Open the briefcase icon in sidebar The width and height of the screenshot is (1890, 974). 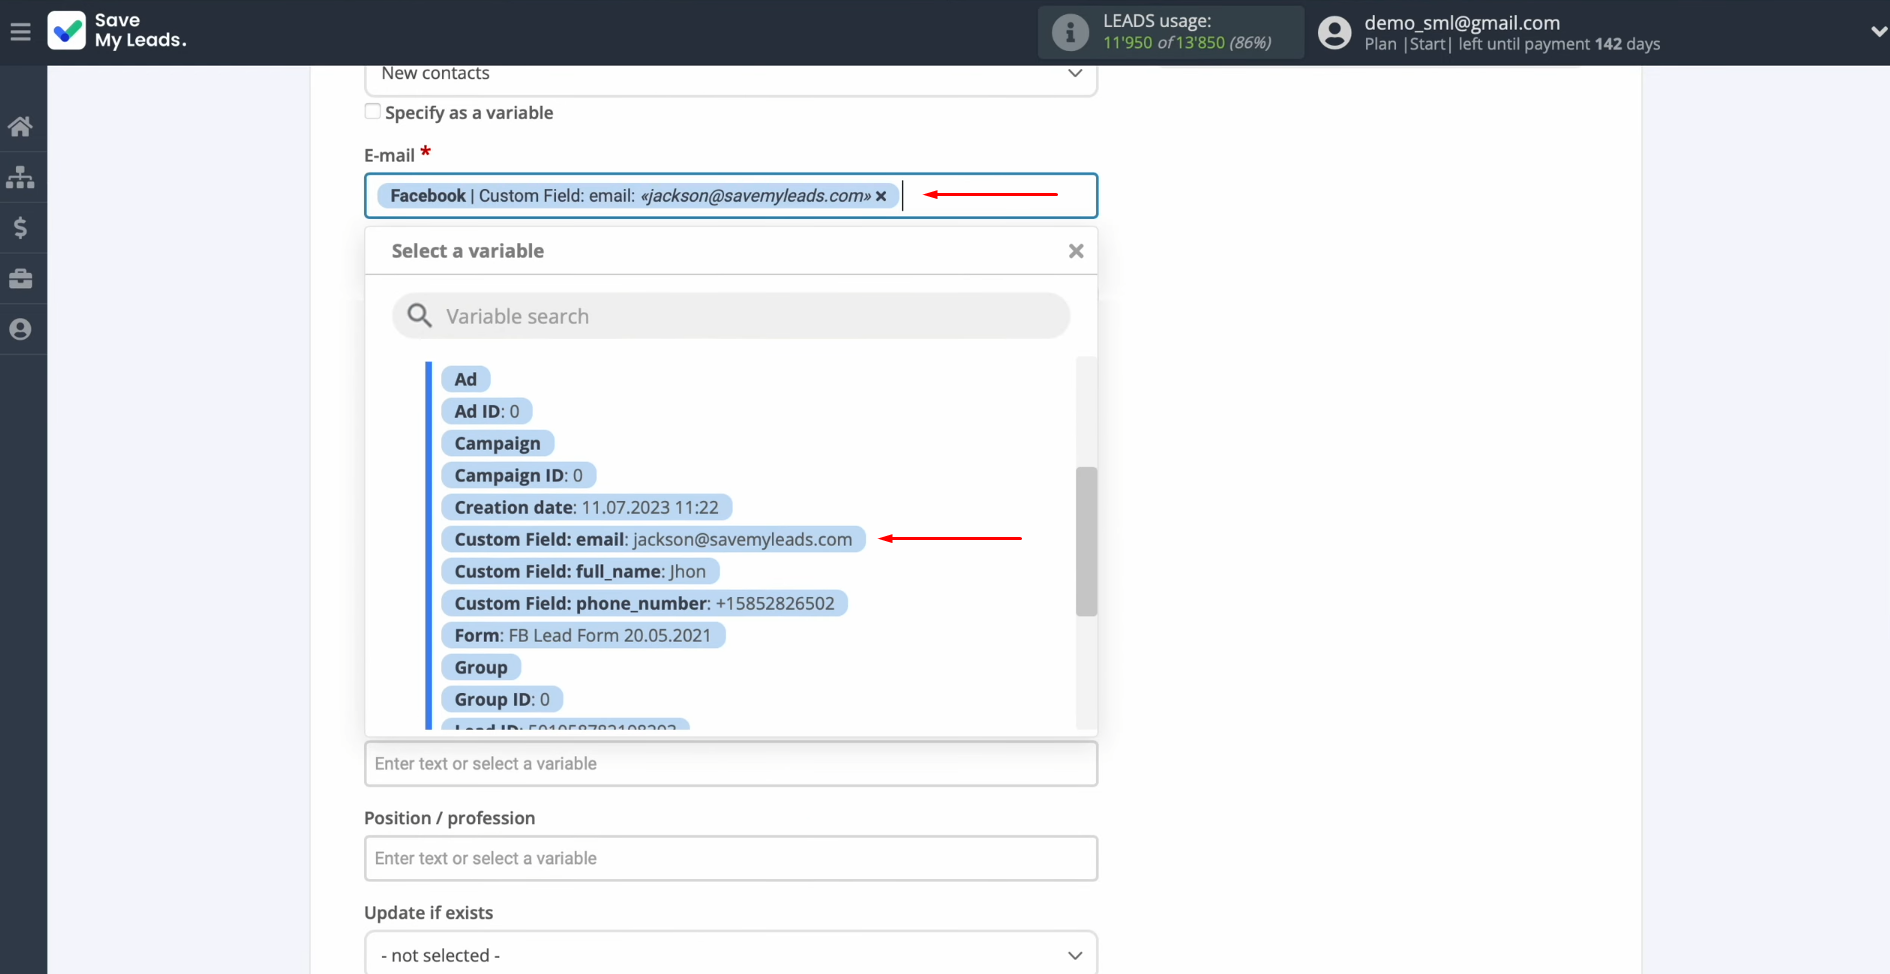[x=20, y=279]
